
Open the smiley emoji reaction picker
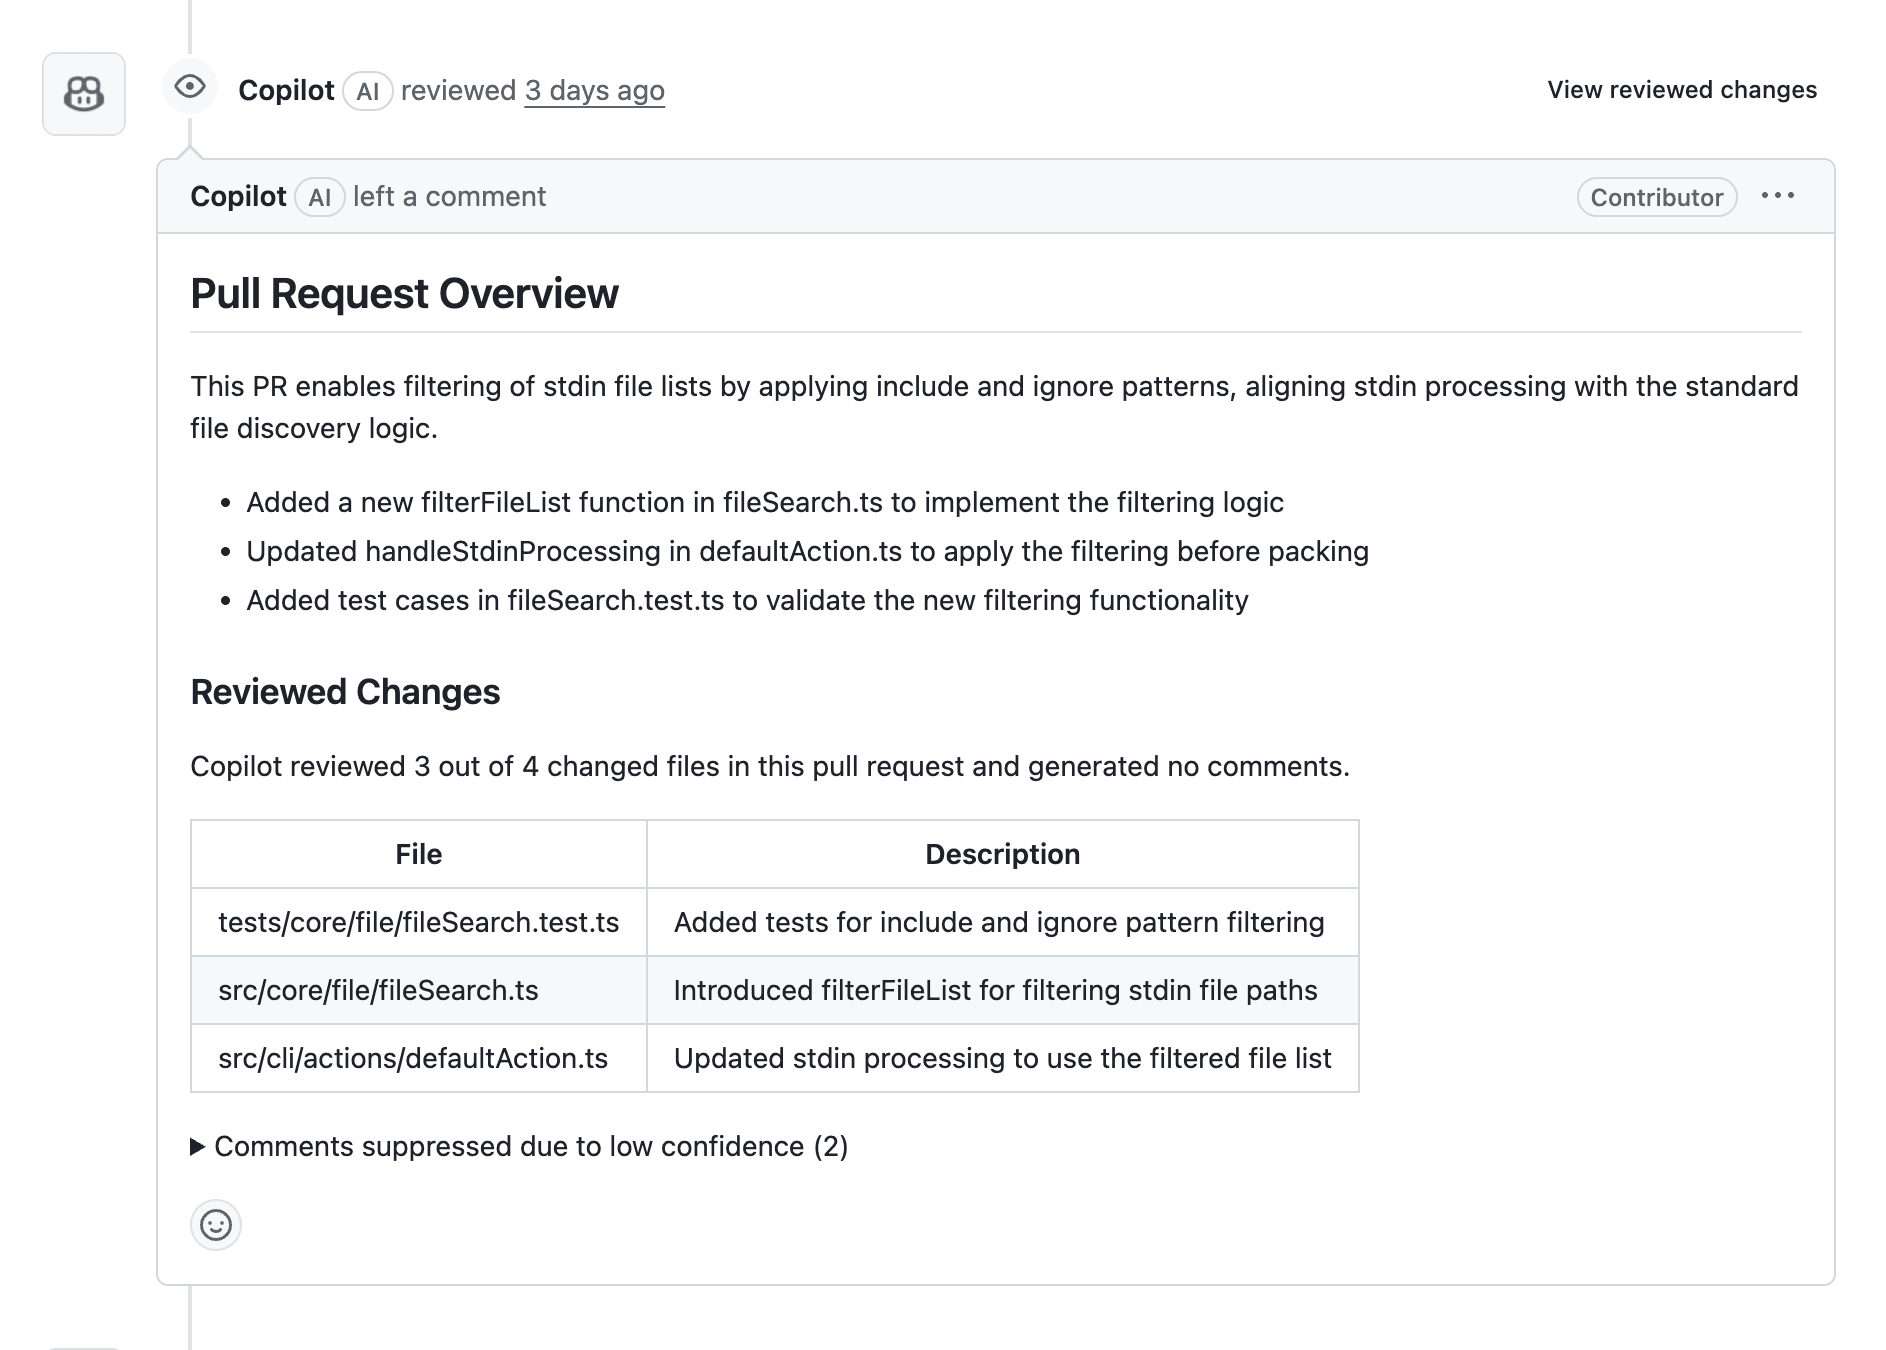(216, 1224)
